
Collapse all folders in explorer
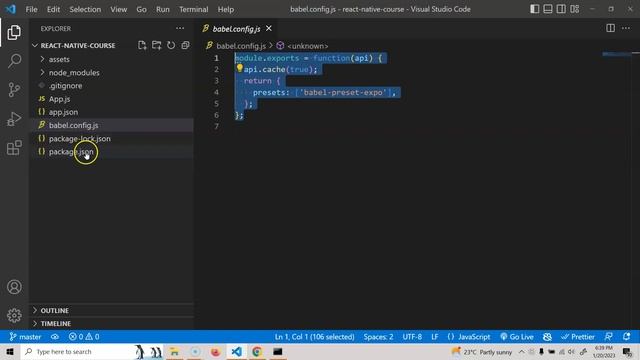pos(185,45)
